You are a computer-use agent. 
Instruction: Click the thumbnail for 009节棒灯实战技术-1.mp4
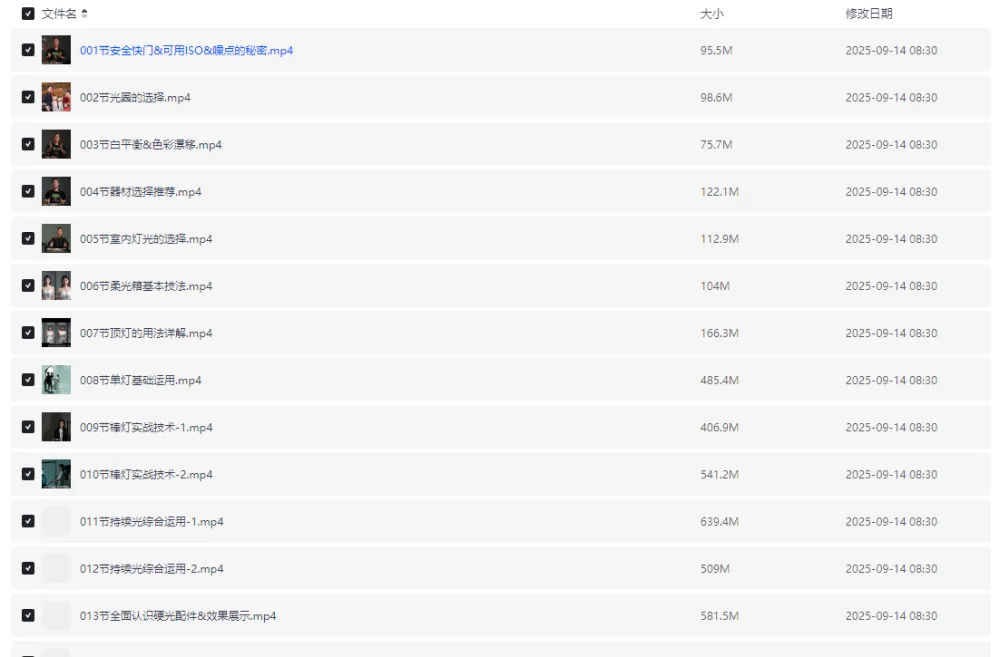(56, 427)
